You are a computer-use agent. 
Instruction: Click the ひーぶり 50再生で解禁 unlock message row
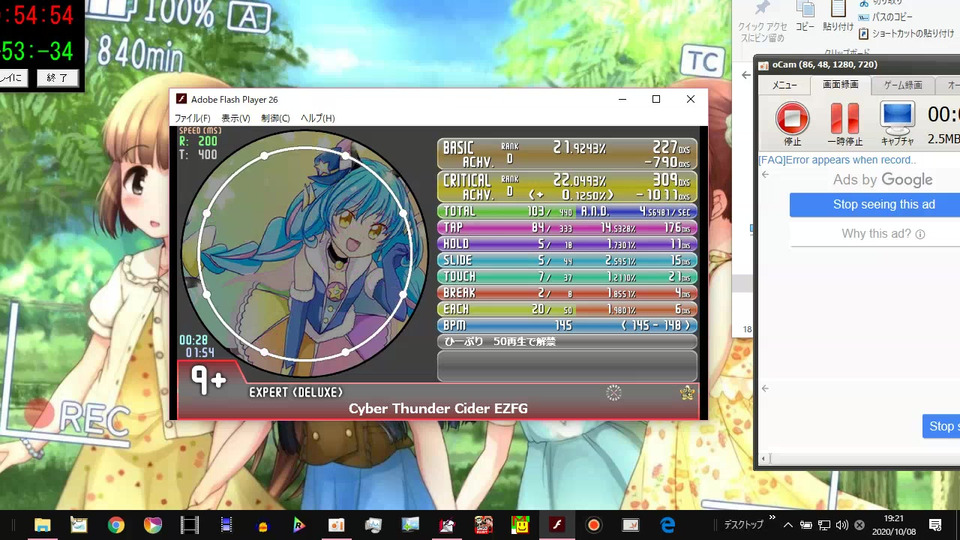click(x=567, y=342)
